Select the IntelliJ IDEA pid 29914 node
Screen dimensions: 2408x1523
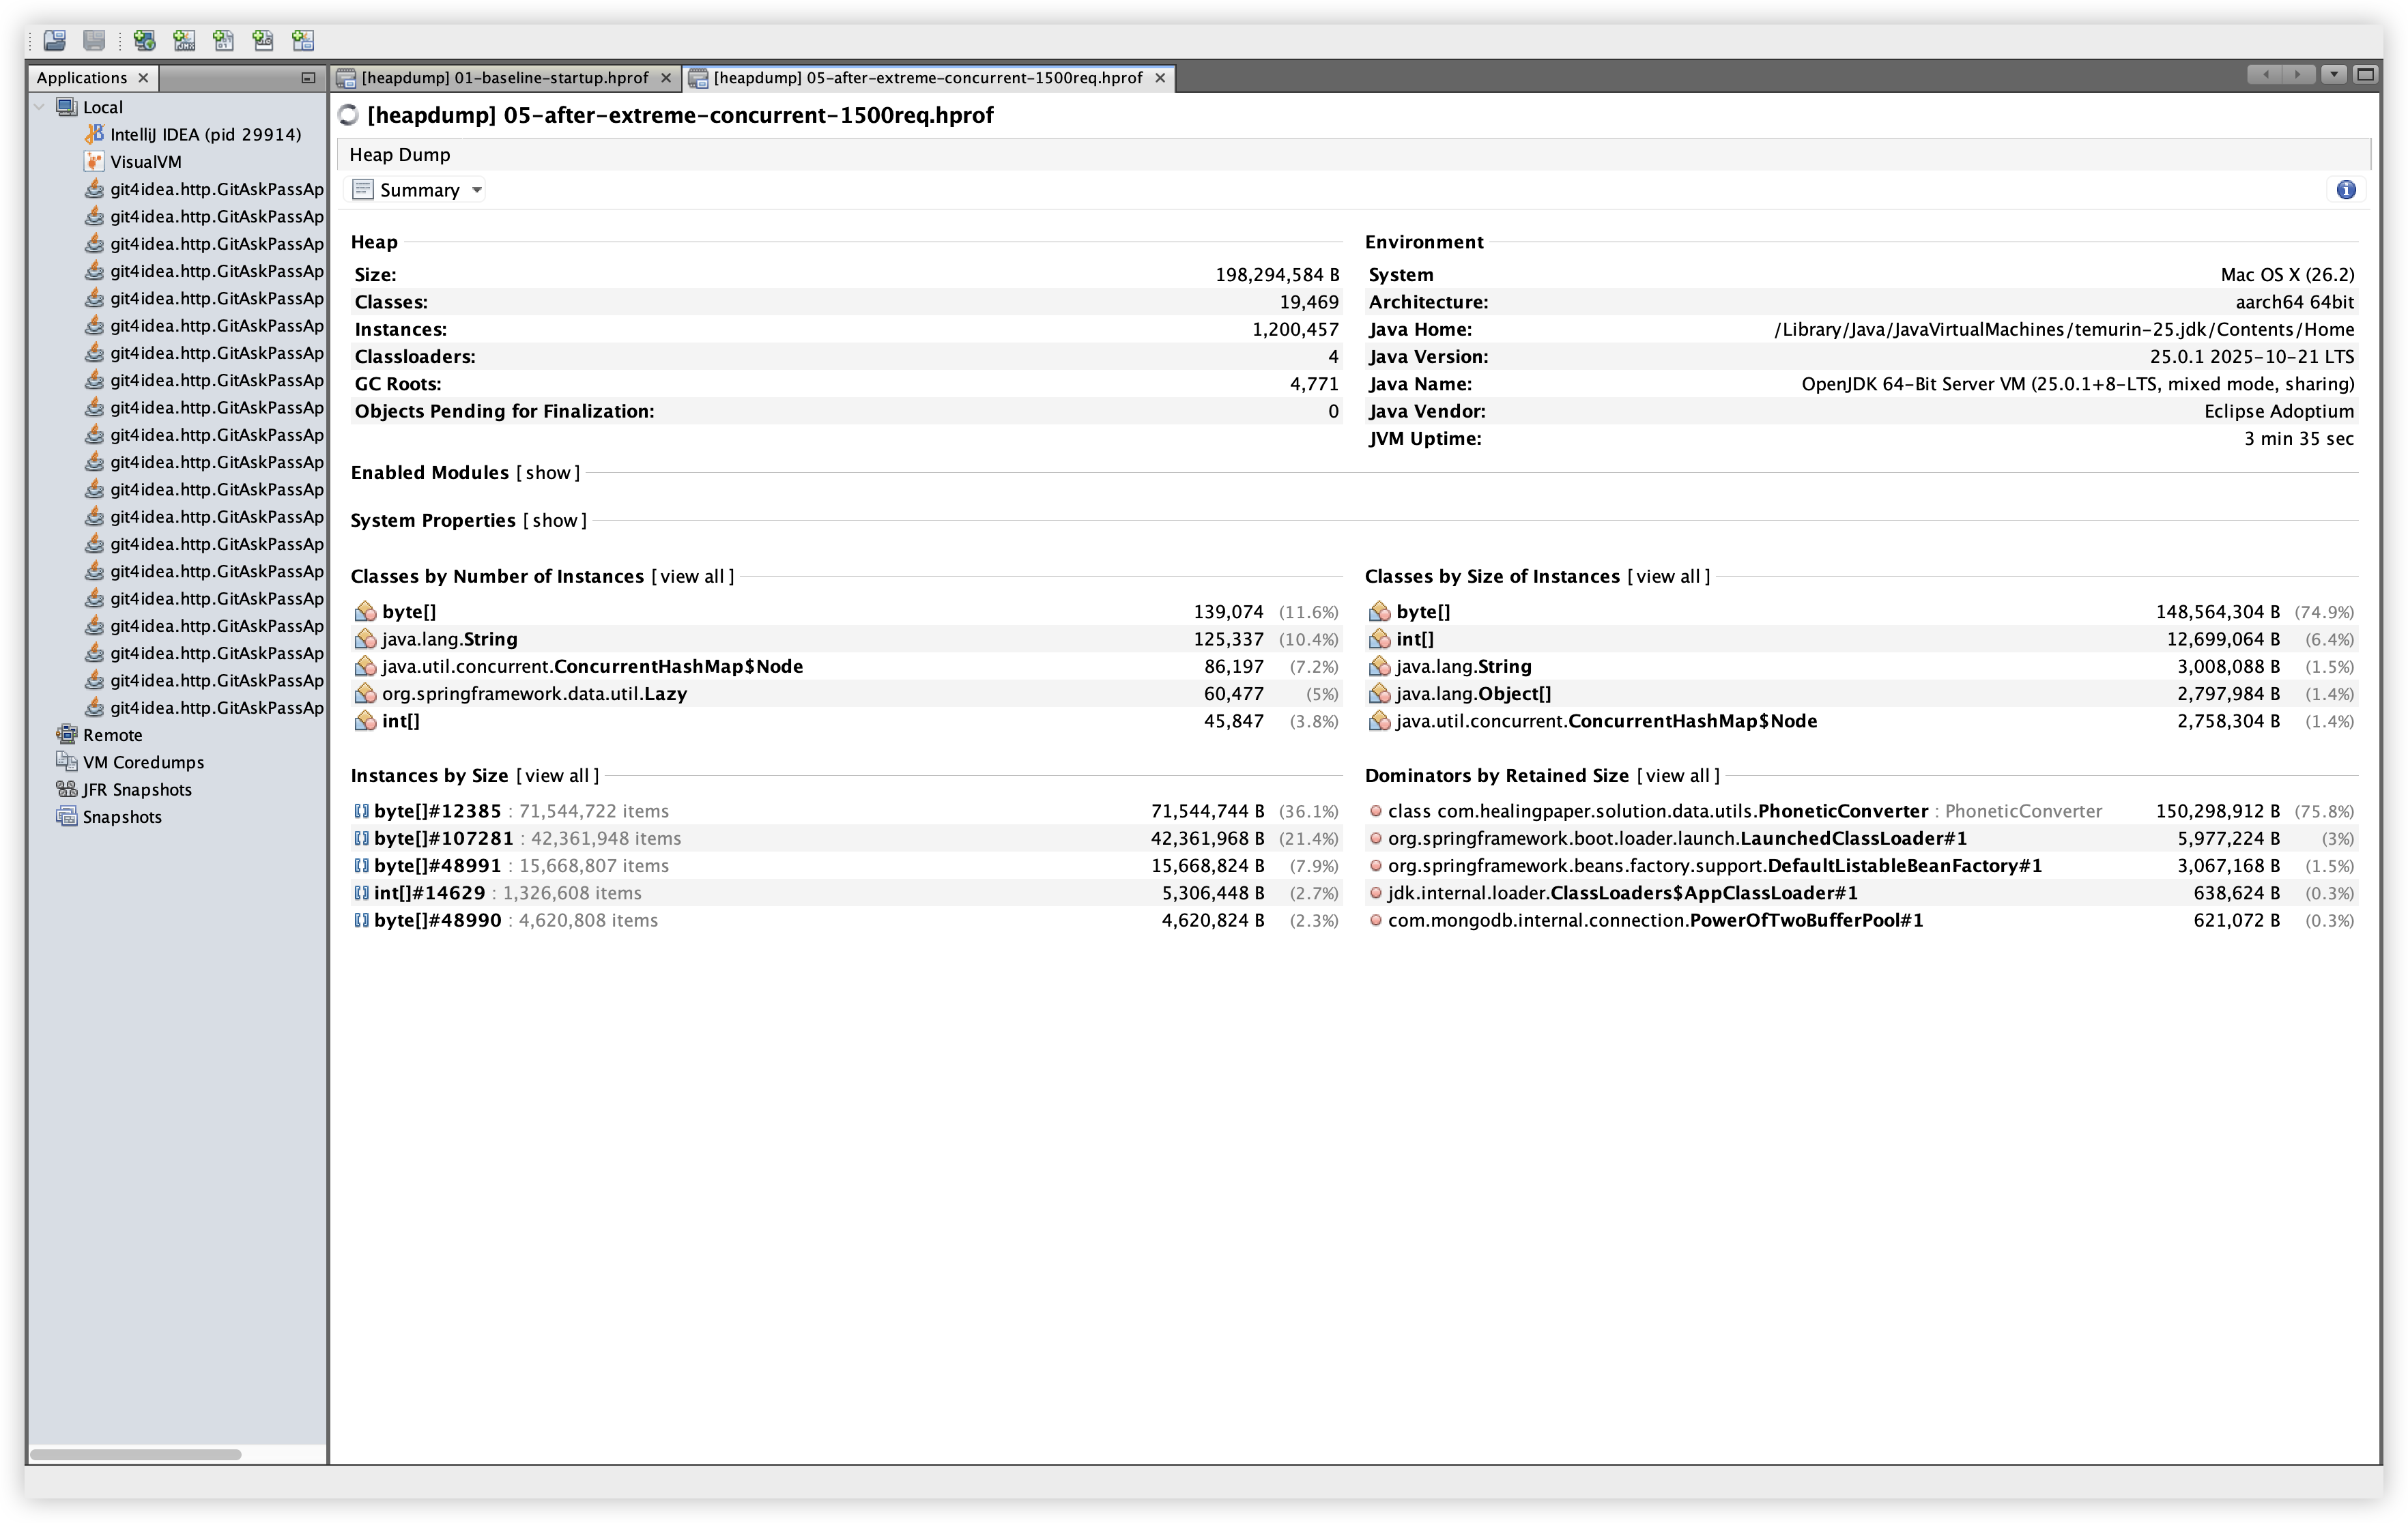click(x=205, y=135)
